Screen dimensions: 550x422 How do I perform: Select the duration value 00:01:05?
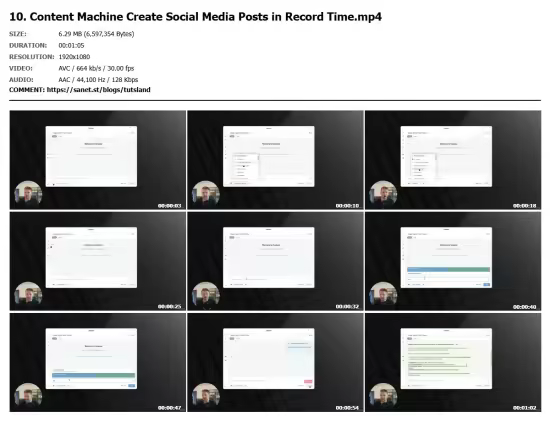coord(71,45)
